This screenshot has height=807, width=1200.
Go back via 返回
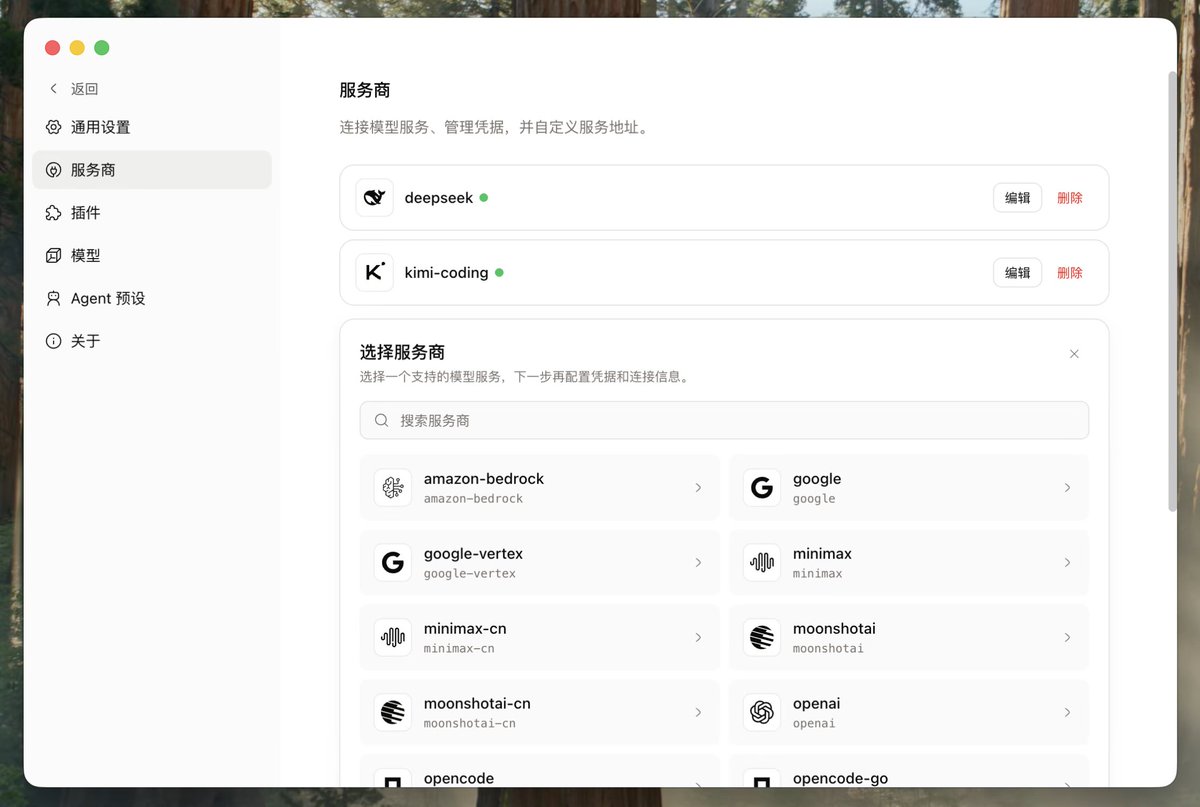click(x=74, y=89)
